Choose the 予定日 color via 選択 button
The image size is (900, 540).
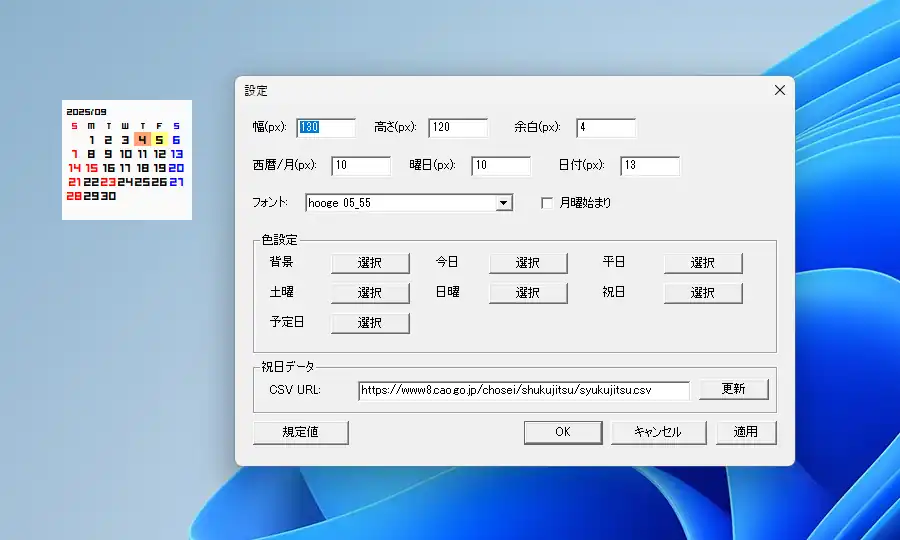click(370, 323)
